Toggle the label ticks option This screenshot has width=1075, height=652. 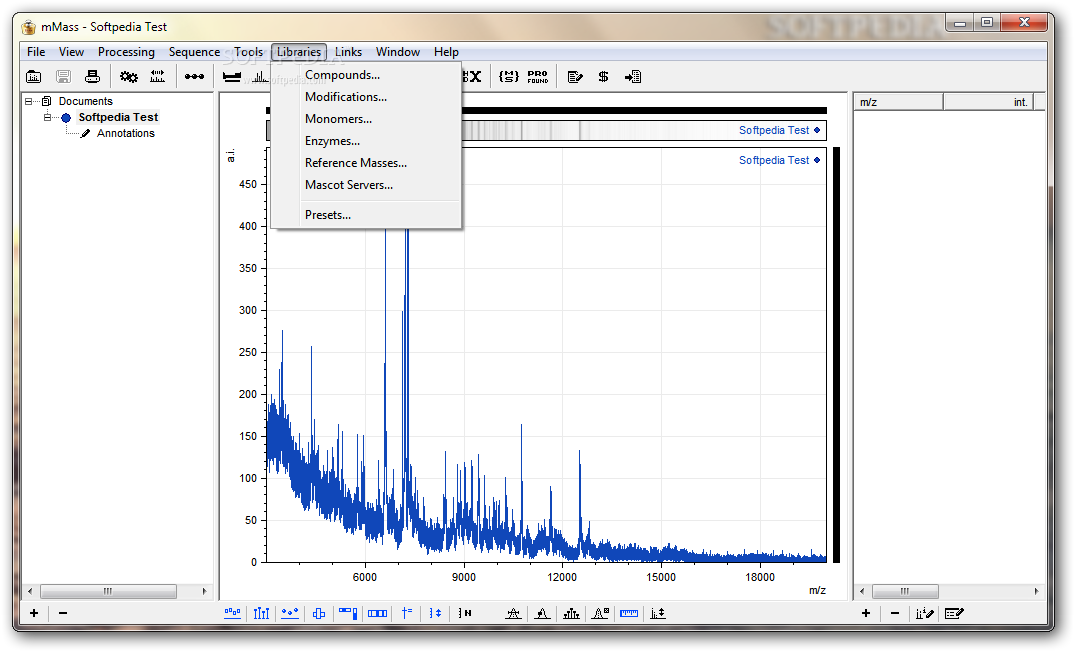point(261,613)
